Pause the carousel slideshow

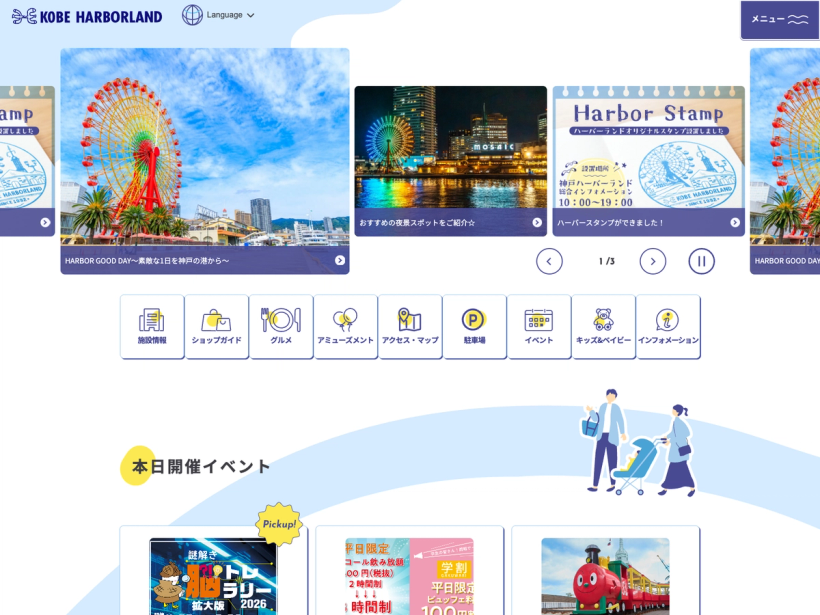tap(701, 261)
